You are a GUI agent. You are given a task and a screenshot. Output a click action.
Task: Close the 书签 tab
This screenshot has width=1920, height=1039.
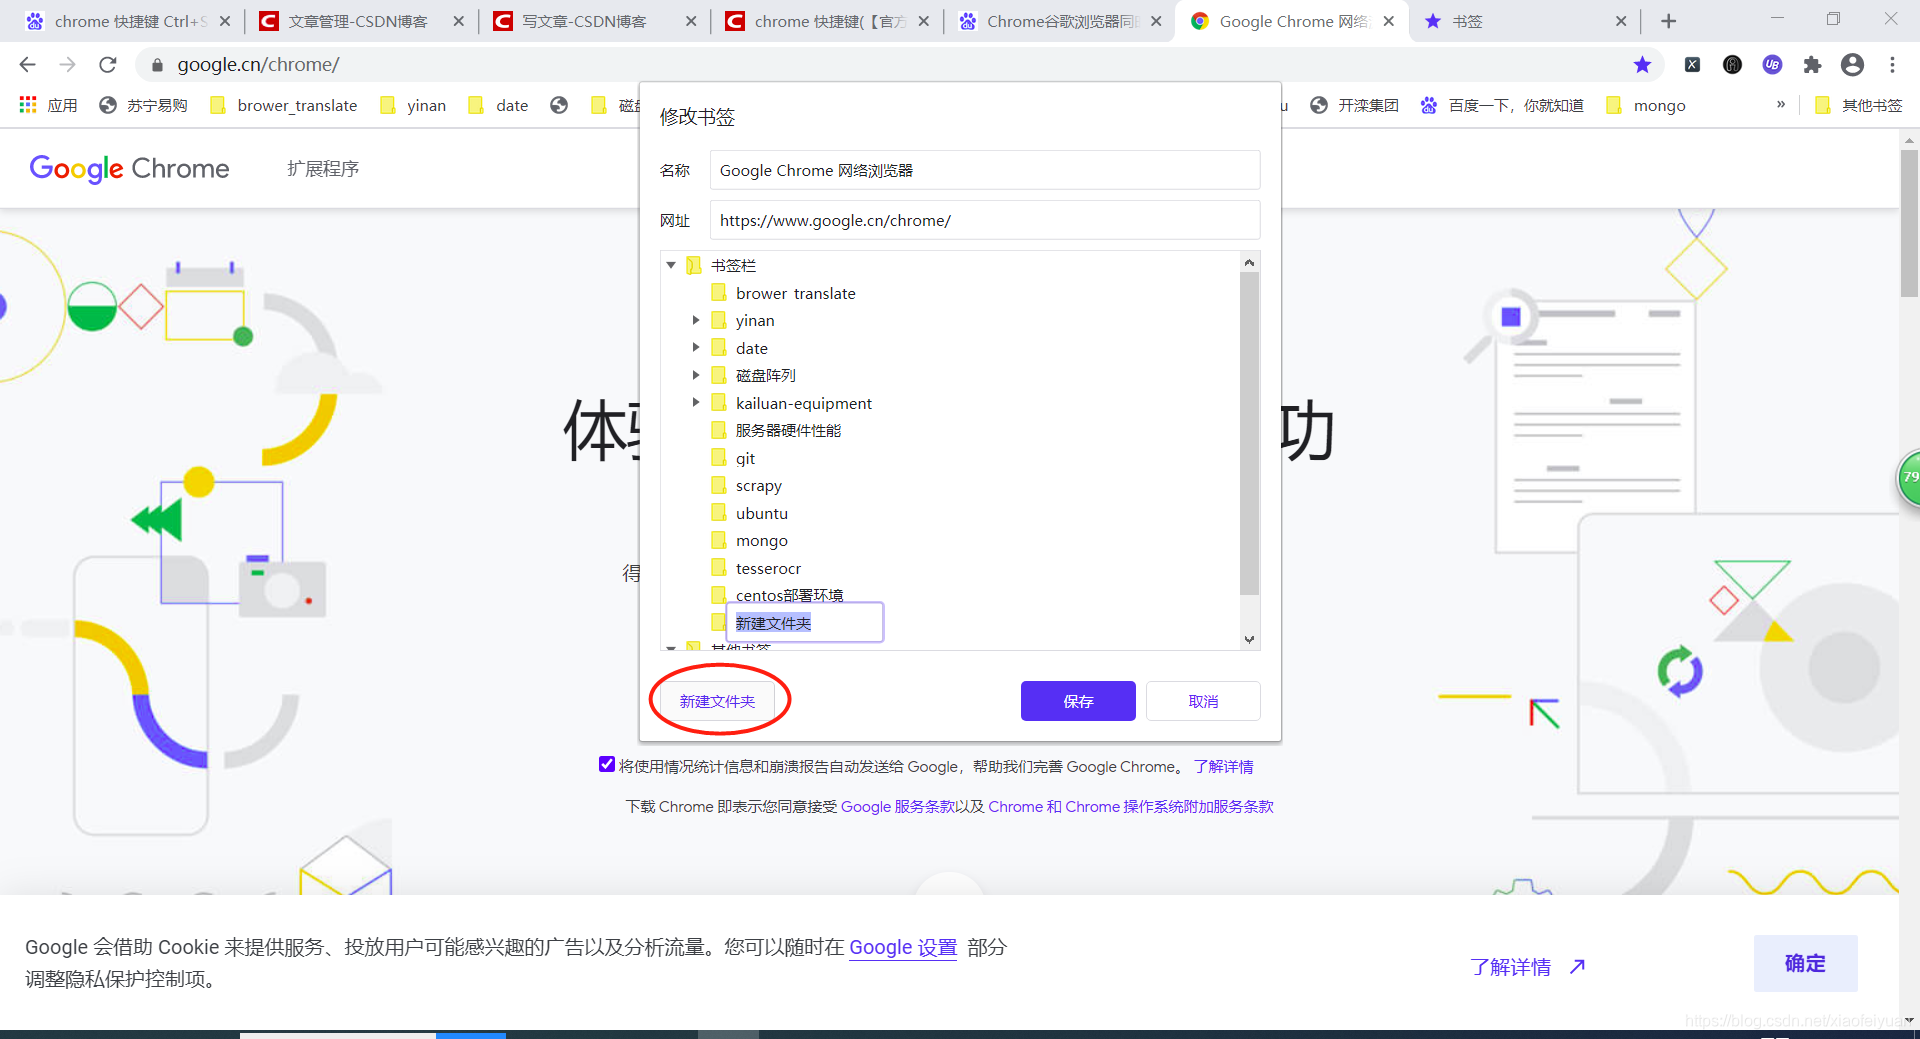point(1621,21)
